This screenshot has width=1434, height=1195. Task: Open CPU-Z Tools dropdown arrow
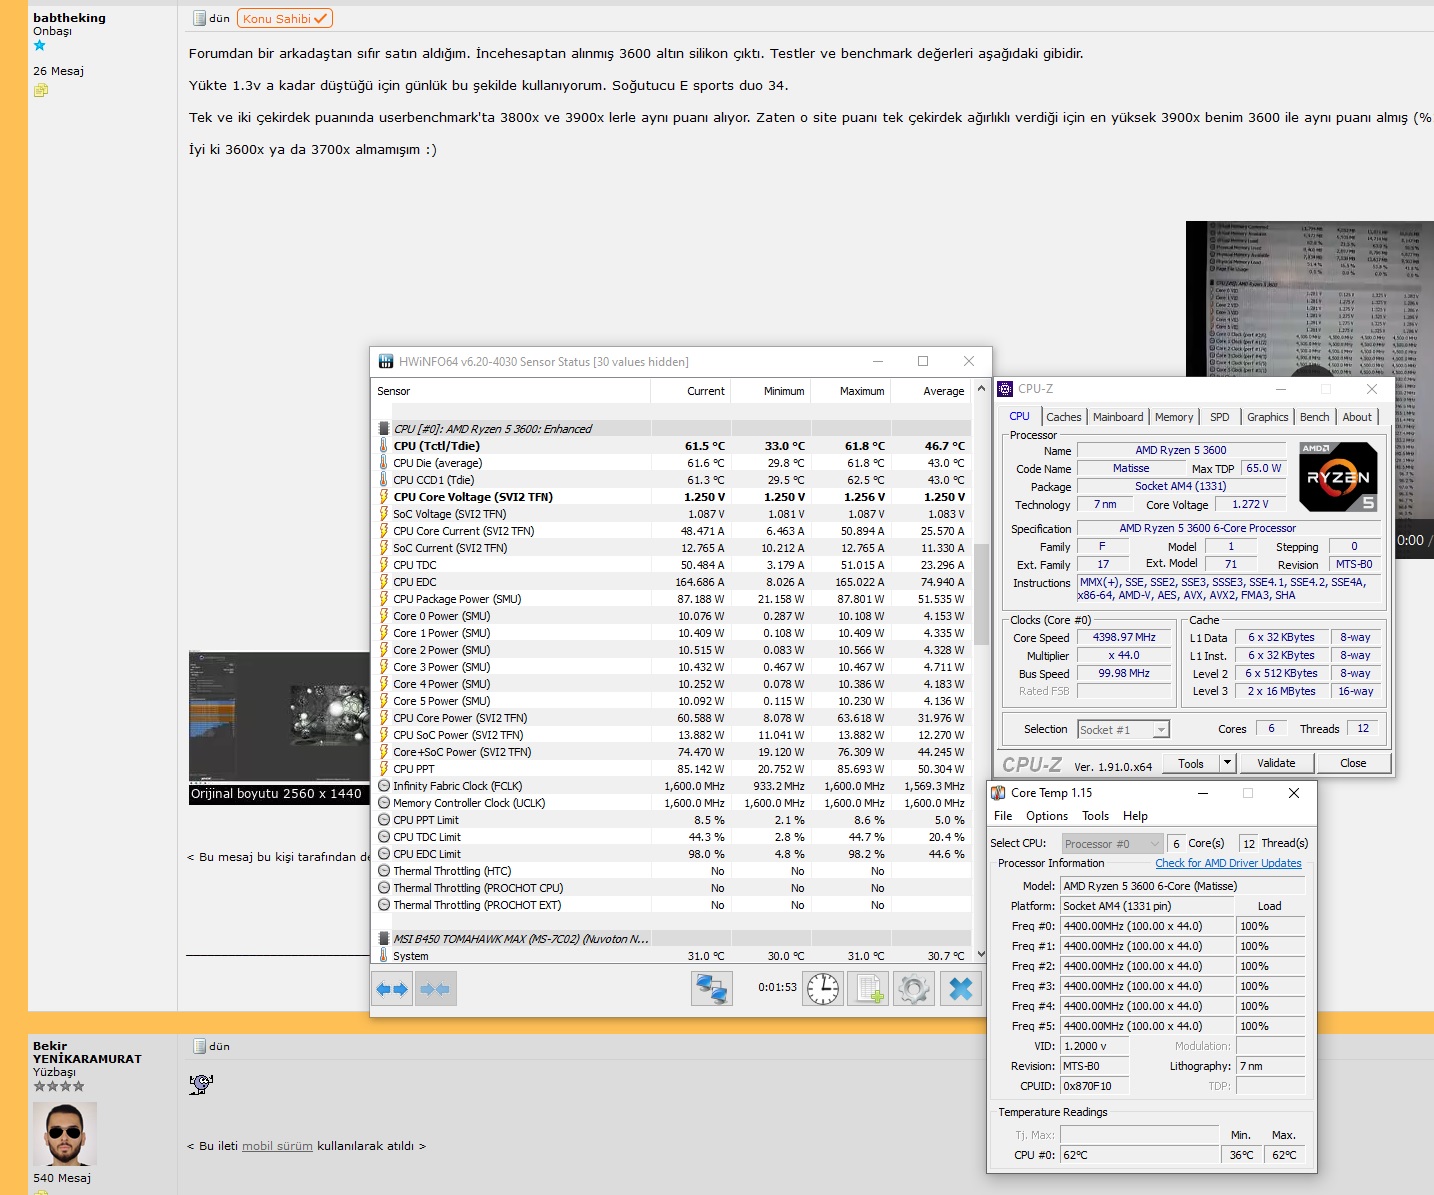coord(1227,763)
